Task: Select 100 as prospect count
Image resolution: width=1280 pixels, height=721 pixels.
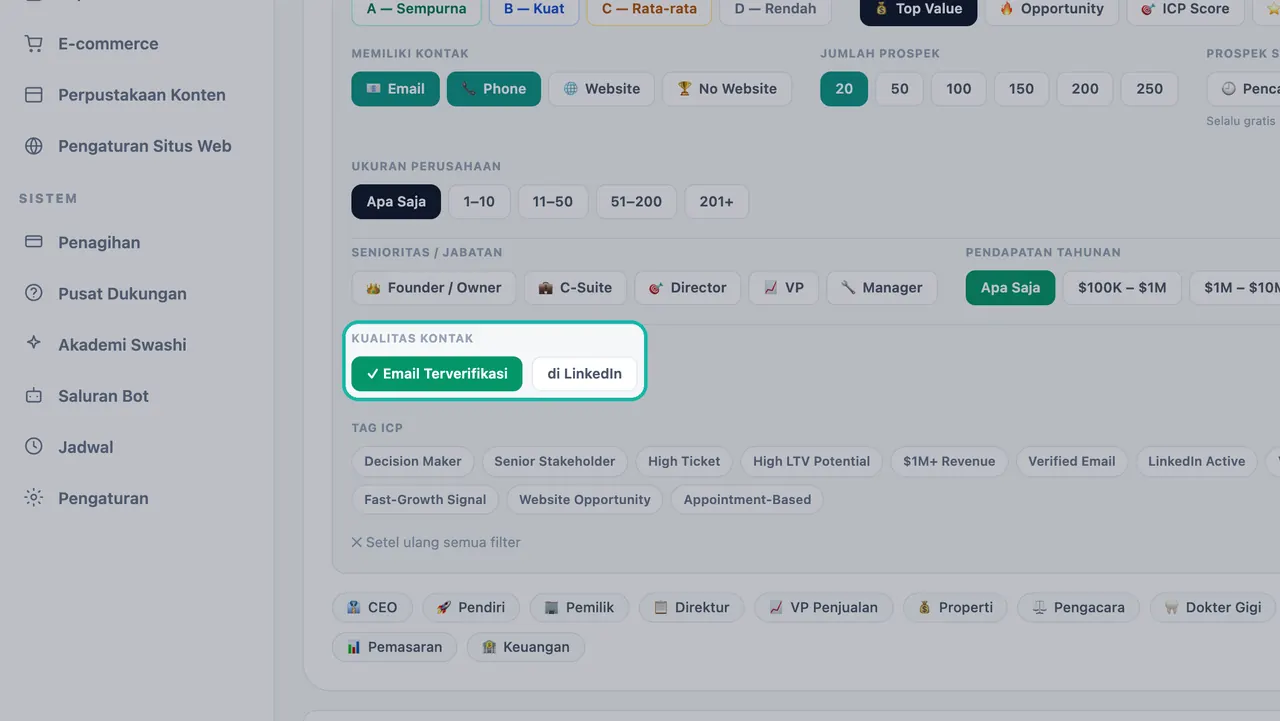Action: click(959, 89)
